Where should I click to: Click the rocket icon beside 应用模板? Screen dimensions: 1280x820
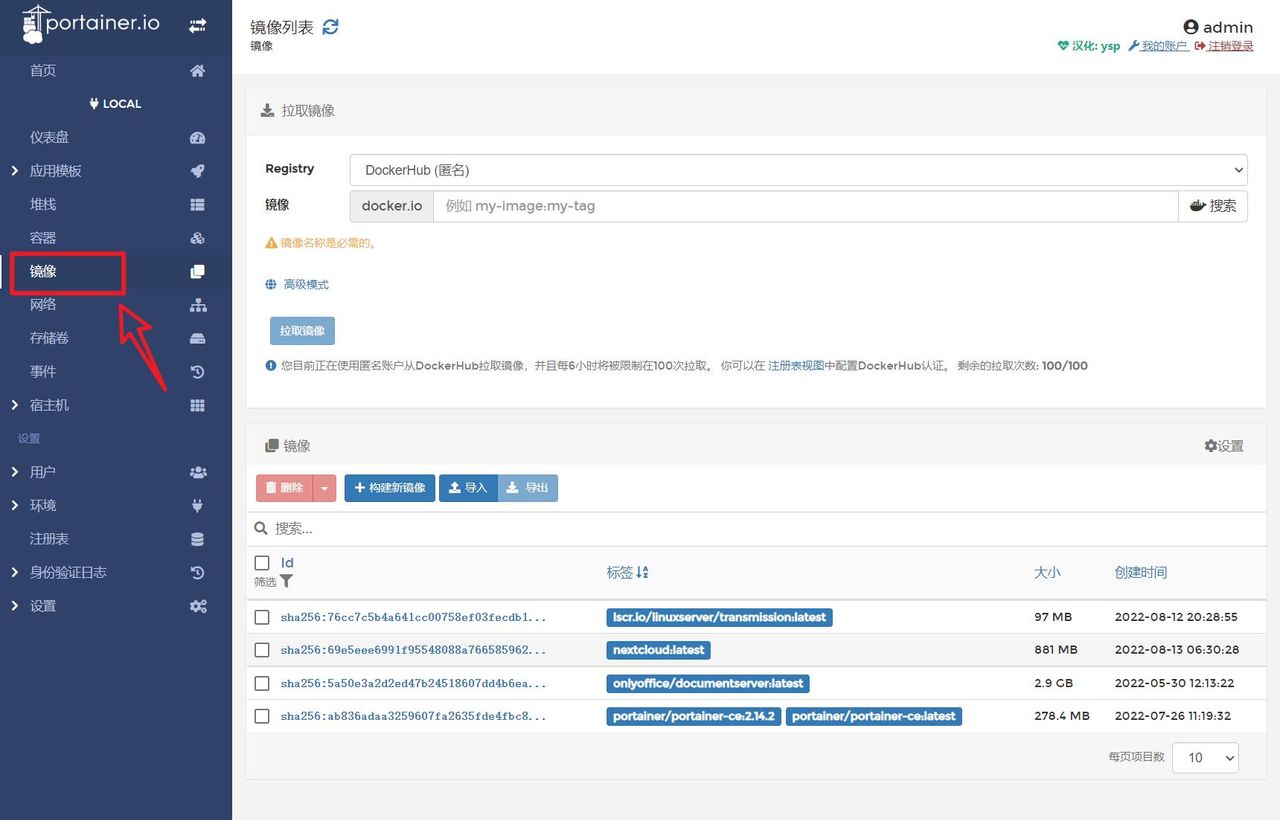(x=197, y=171)
